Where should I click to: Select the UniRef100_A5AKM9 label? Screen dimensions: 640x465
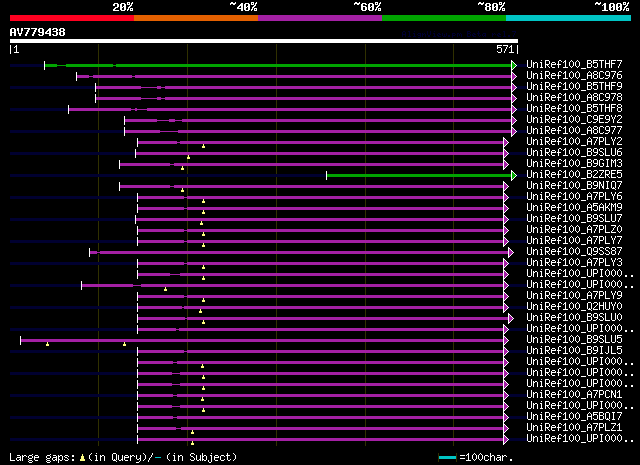pyautogui.click(x=574, y=208)
